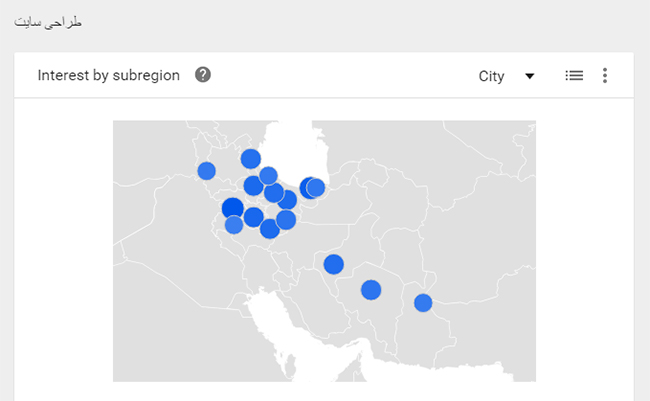The height and width of the screenshot is (401, 650).
Task: Click the Interest by subregion heading
Action: click(x=108, y=76)
